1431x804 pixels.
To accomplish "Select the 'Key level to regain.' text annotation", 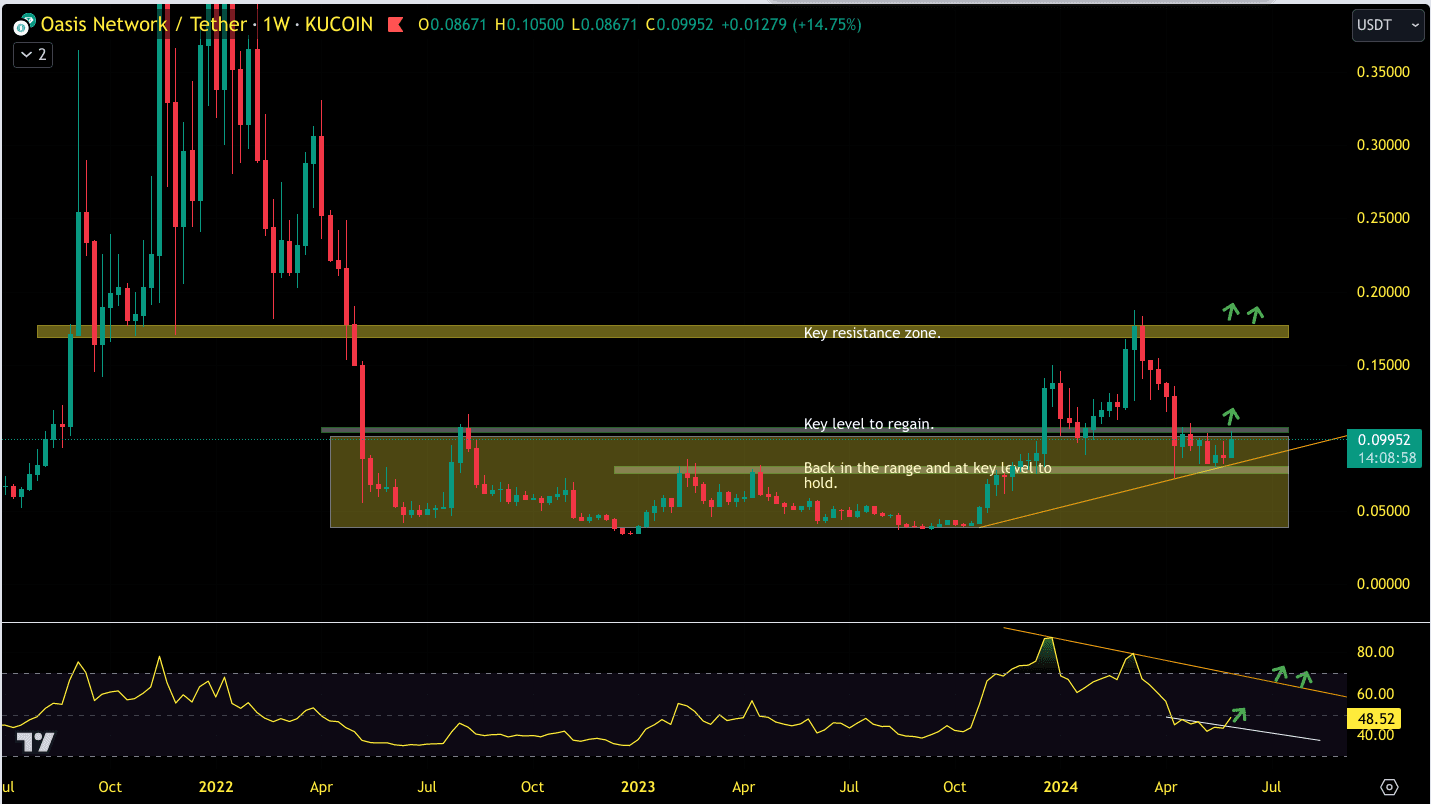I will tap(869, 424).
